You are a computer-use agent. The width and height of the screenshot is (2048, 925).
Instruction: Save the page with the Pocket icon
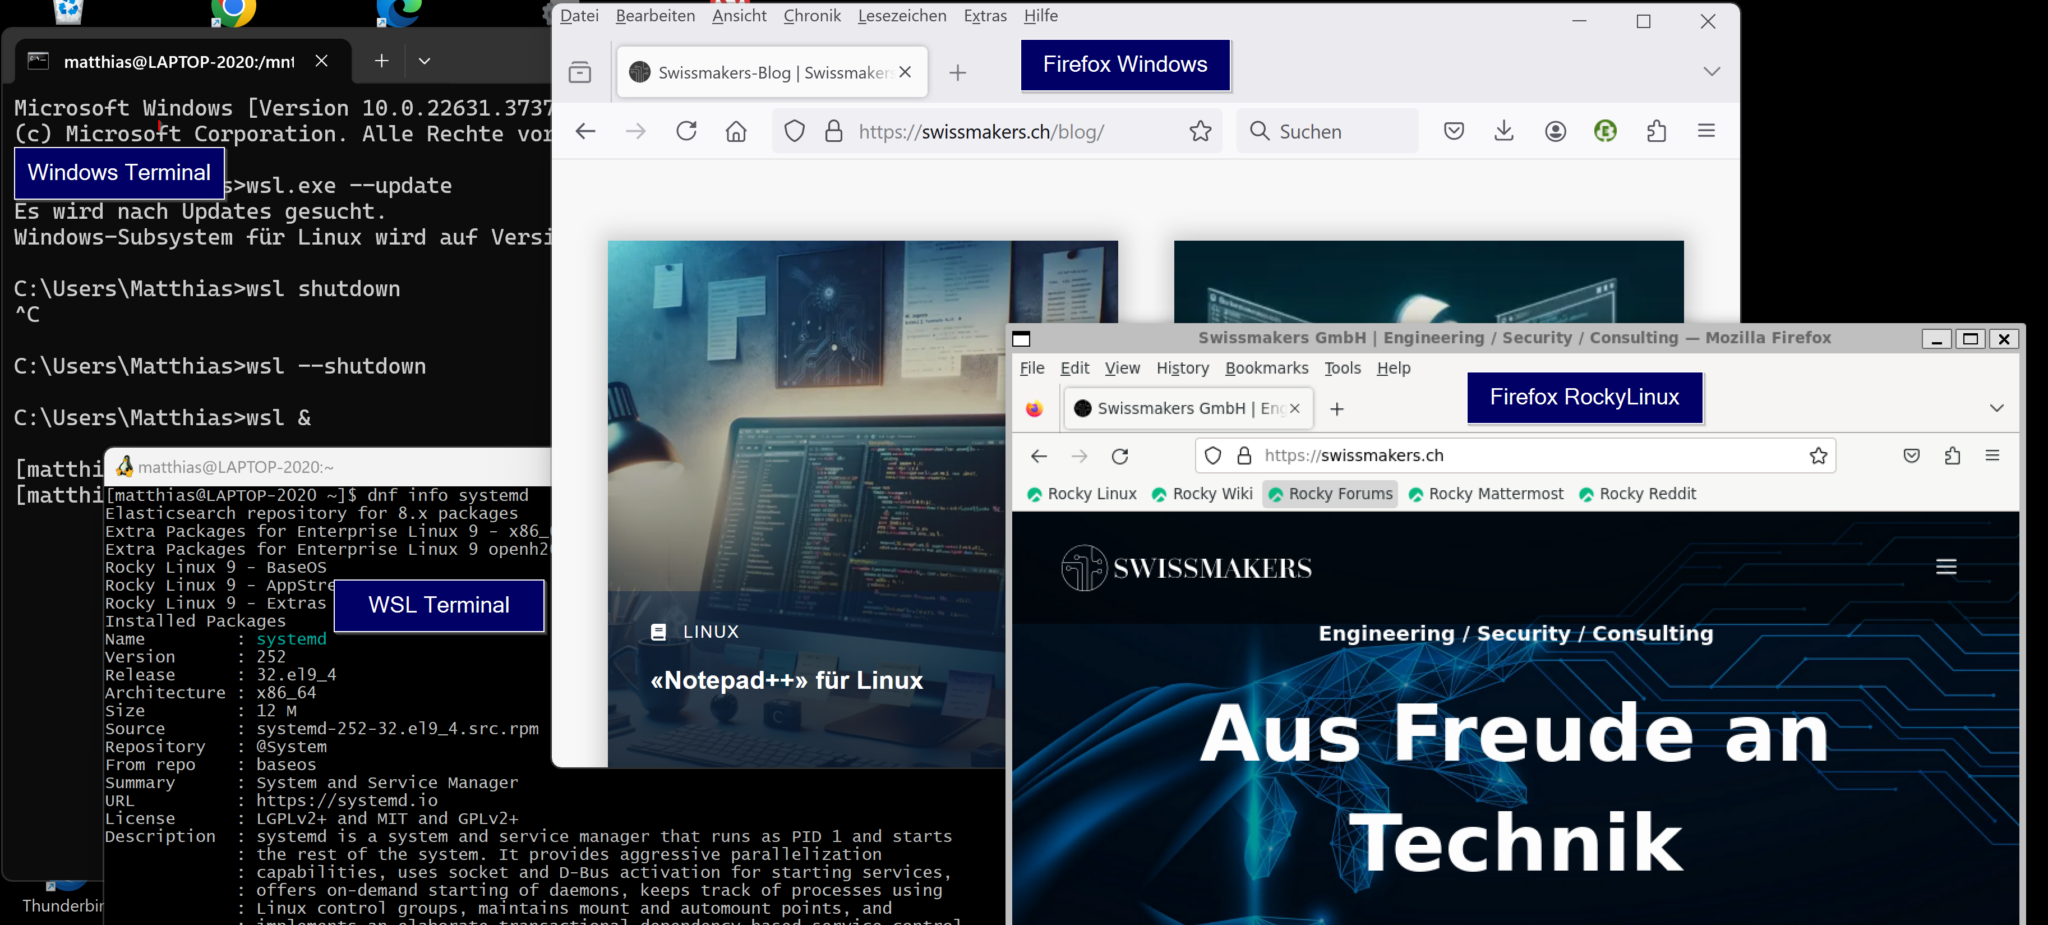[x=1453, y=131]
